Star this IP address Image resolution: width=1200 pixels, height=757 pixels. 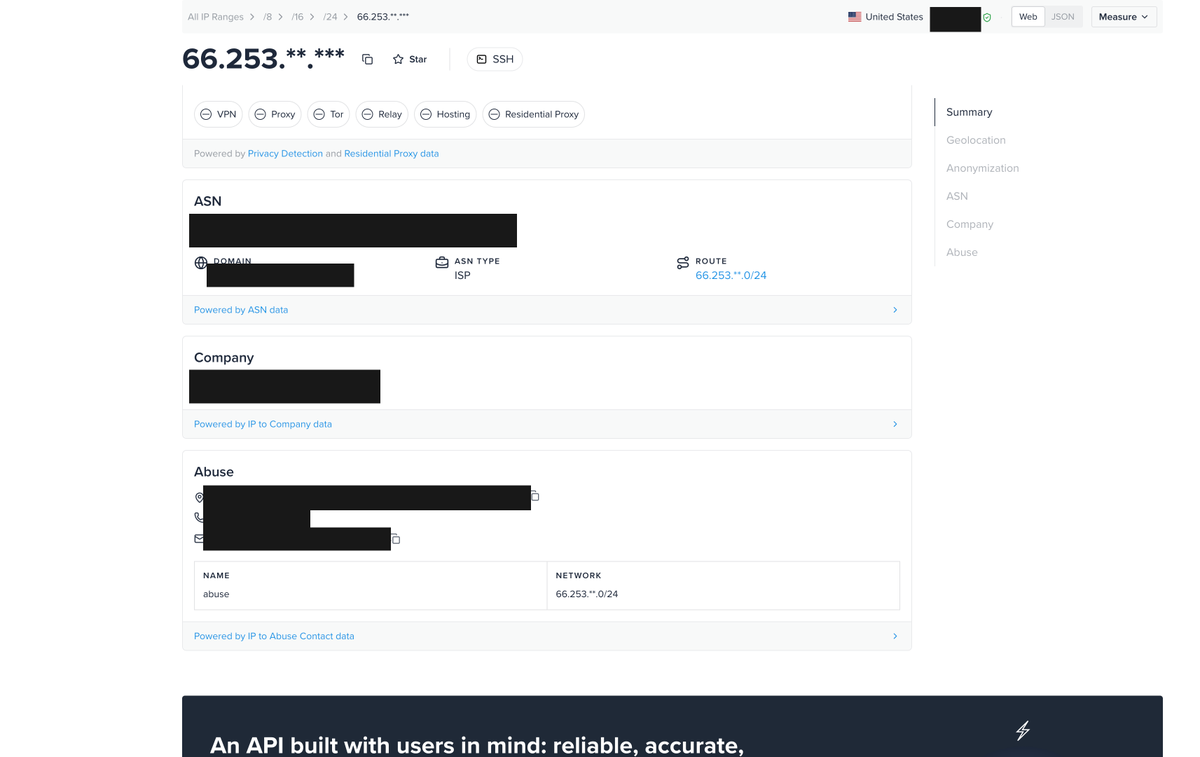tap(410, 59)
